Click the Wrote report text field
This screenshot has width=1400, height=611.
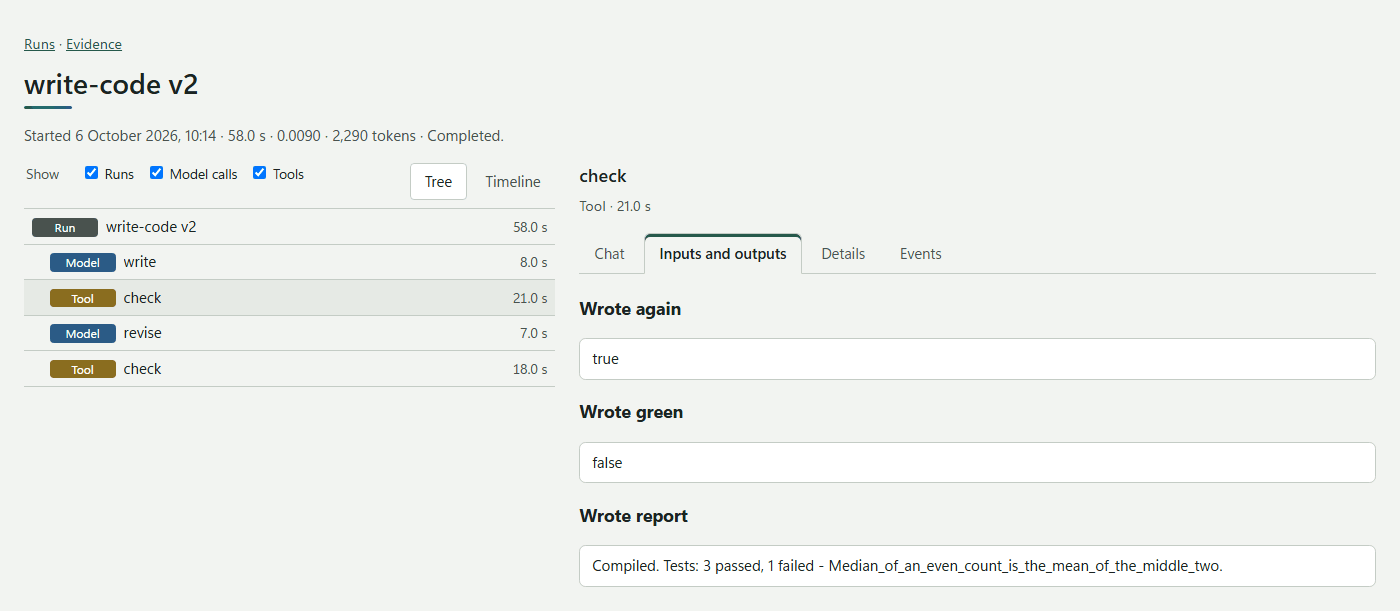pyautogui.click(x=977, y=566)
